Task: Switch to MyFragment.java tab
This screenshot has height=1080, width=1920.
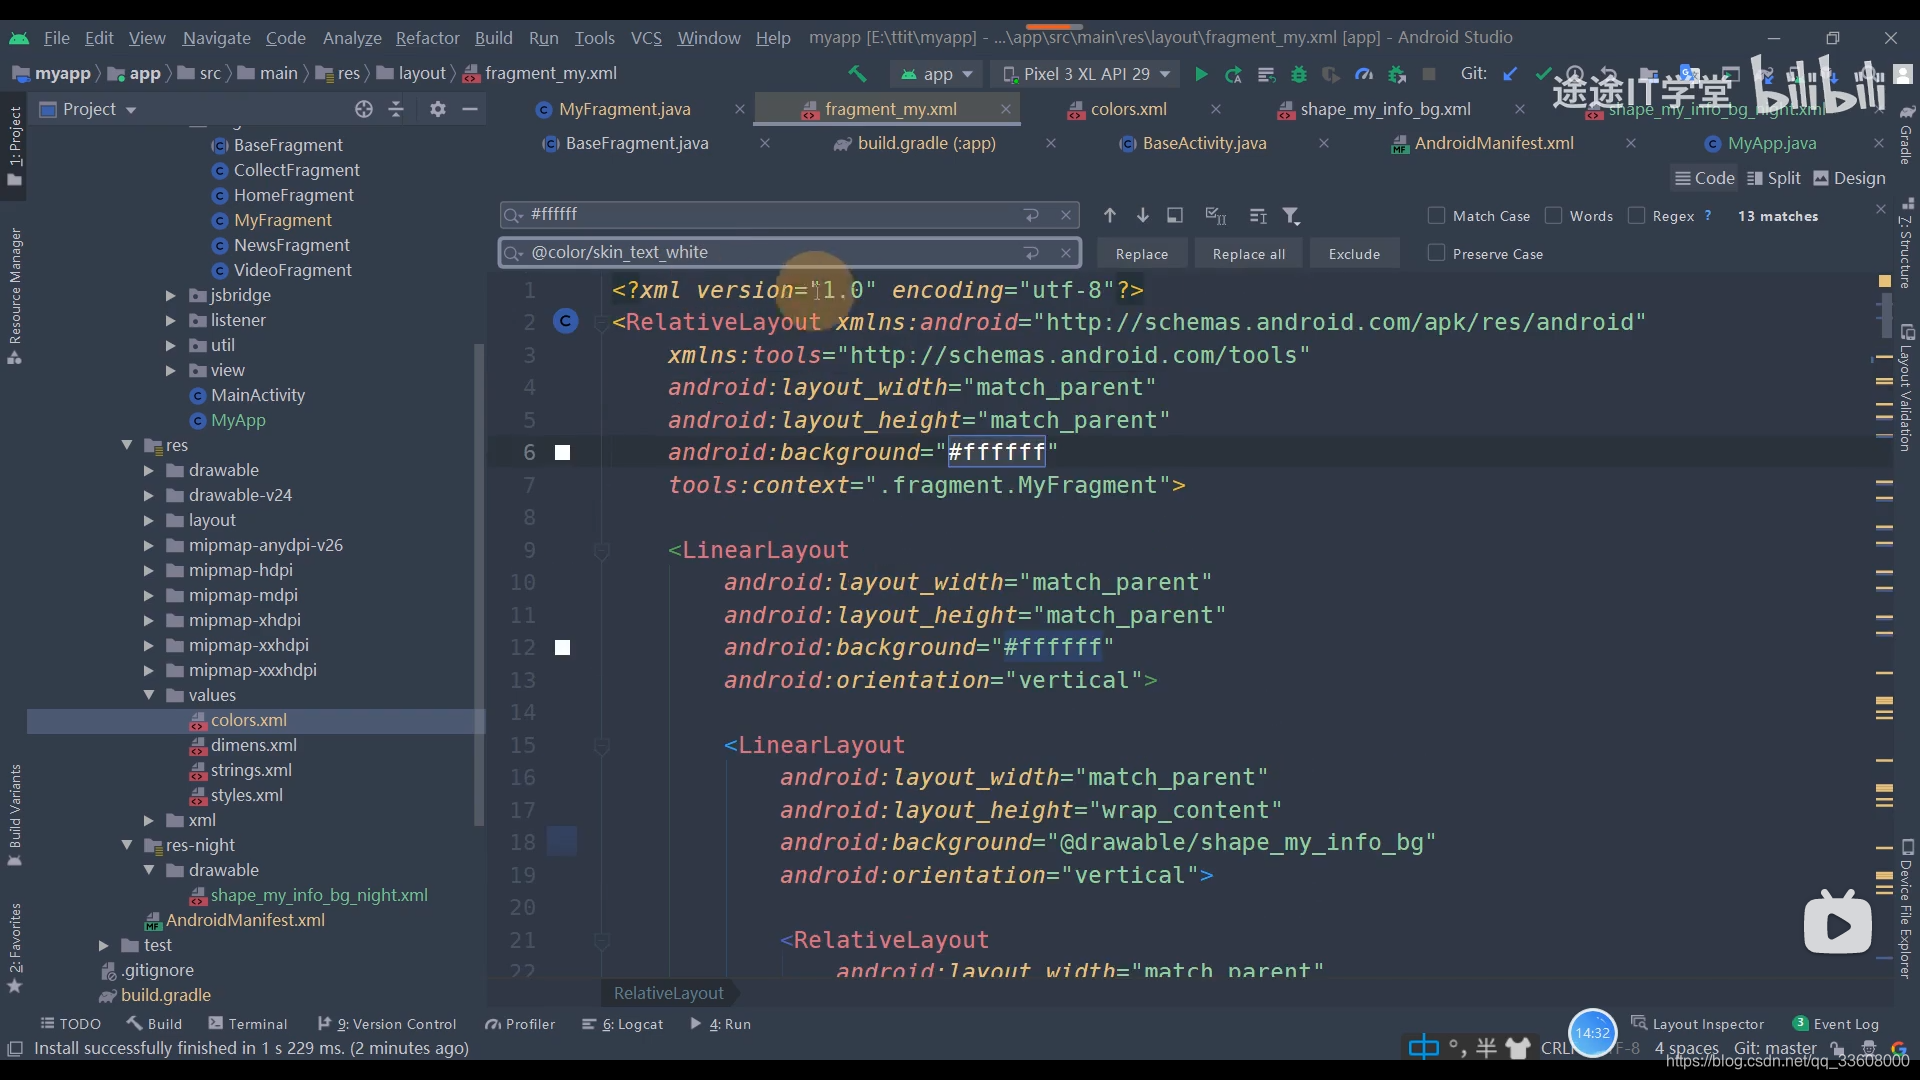Action: coord(625,109)
